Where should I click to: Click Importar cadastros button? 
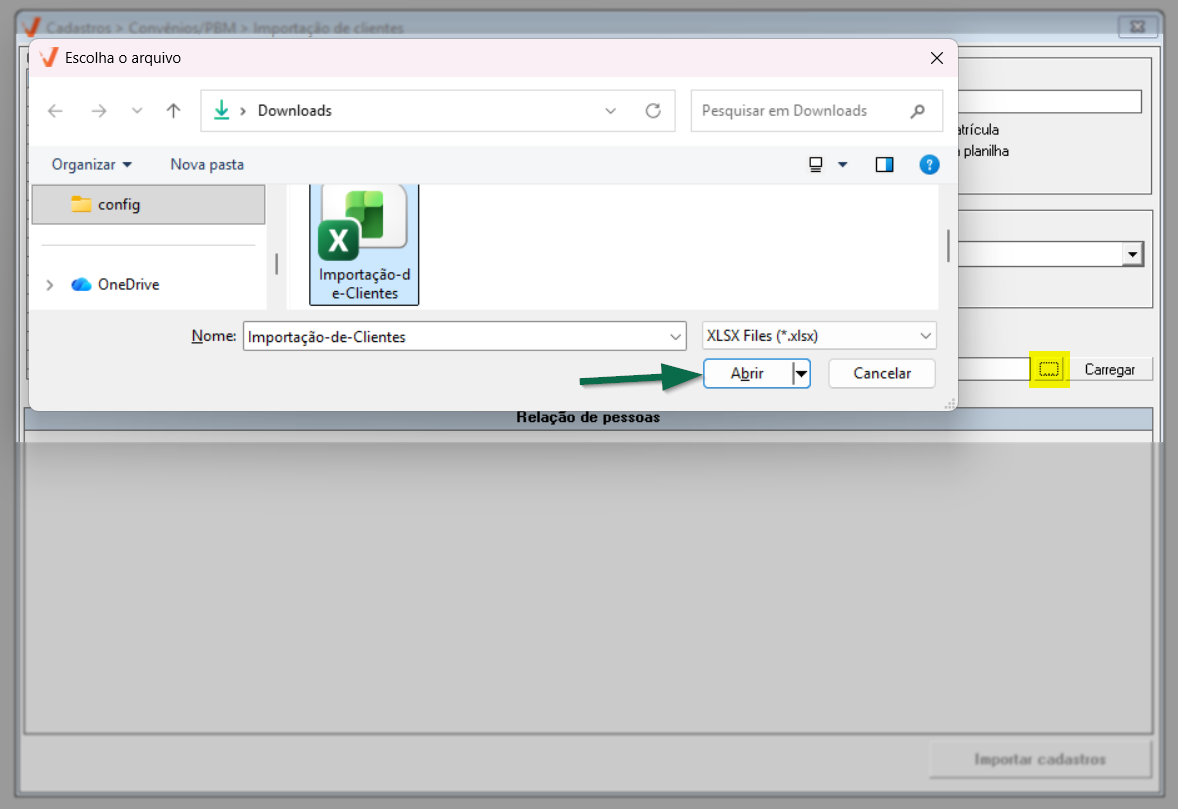click(1040, 759)
